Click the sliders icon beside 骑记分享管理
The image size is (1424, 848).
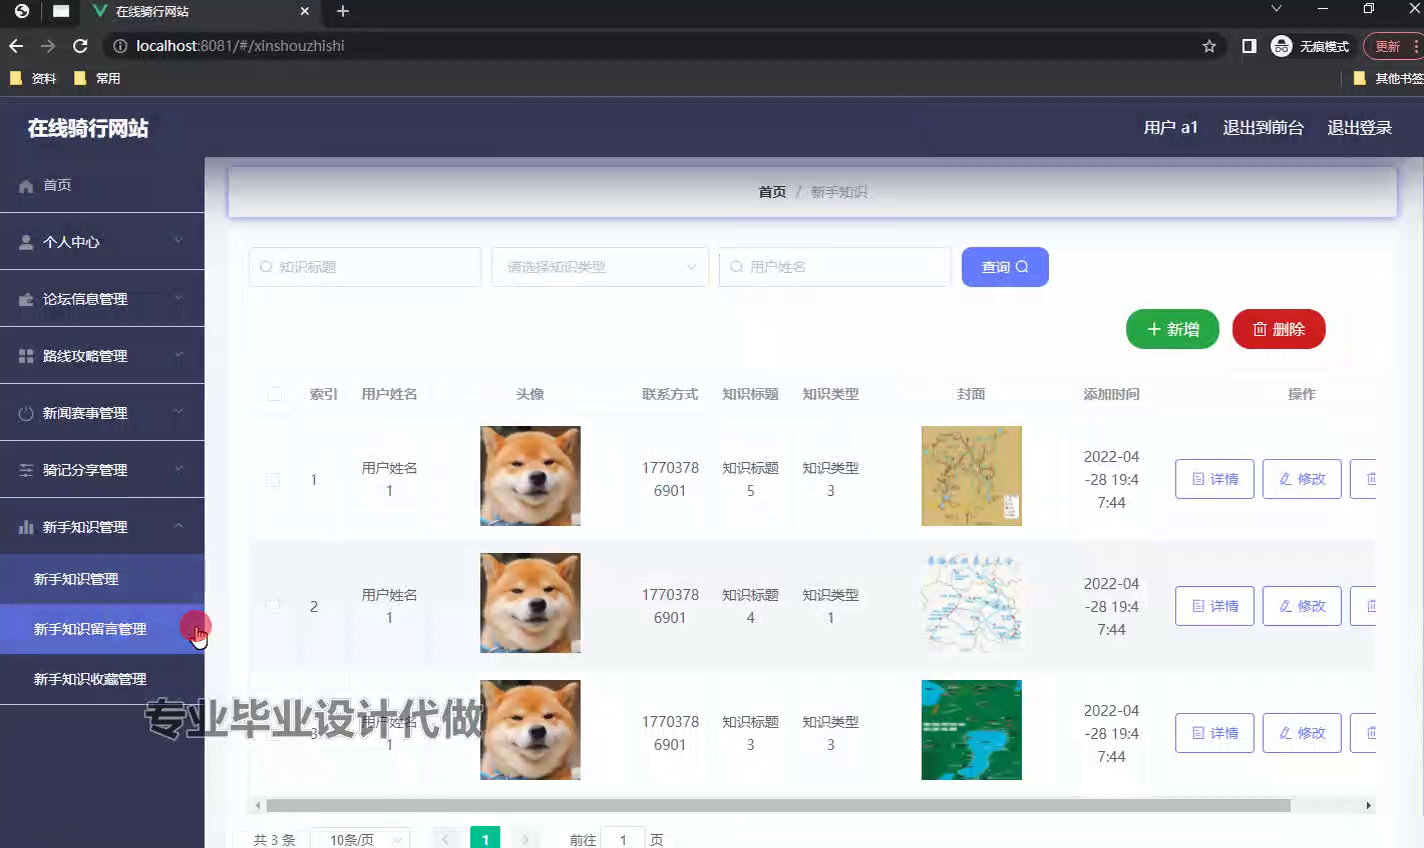[26, 470]
